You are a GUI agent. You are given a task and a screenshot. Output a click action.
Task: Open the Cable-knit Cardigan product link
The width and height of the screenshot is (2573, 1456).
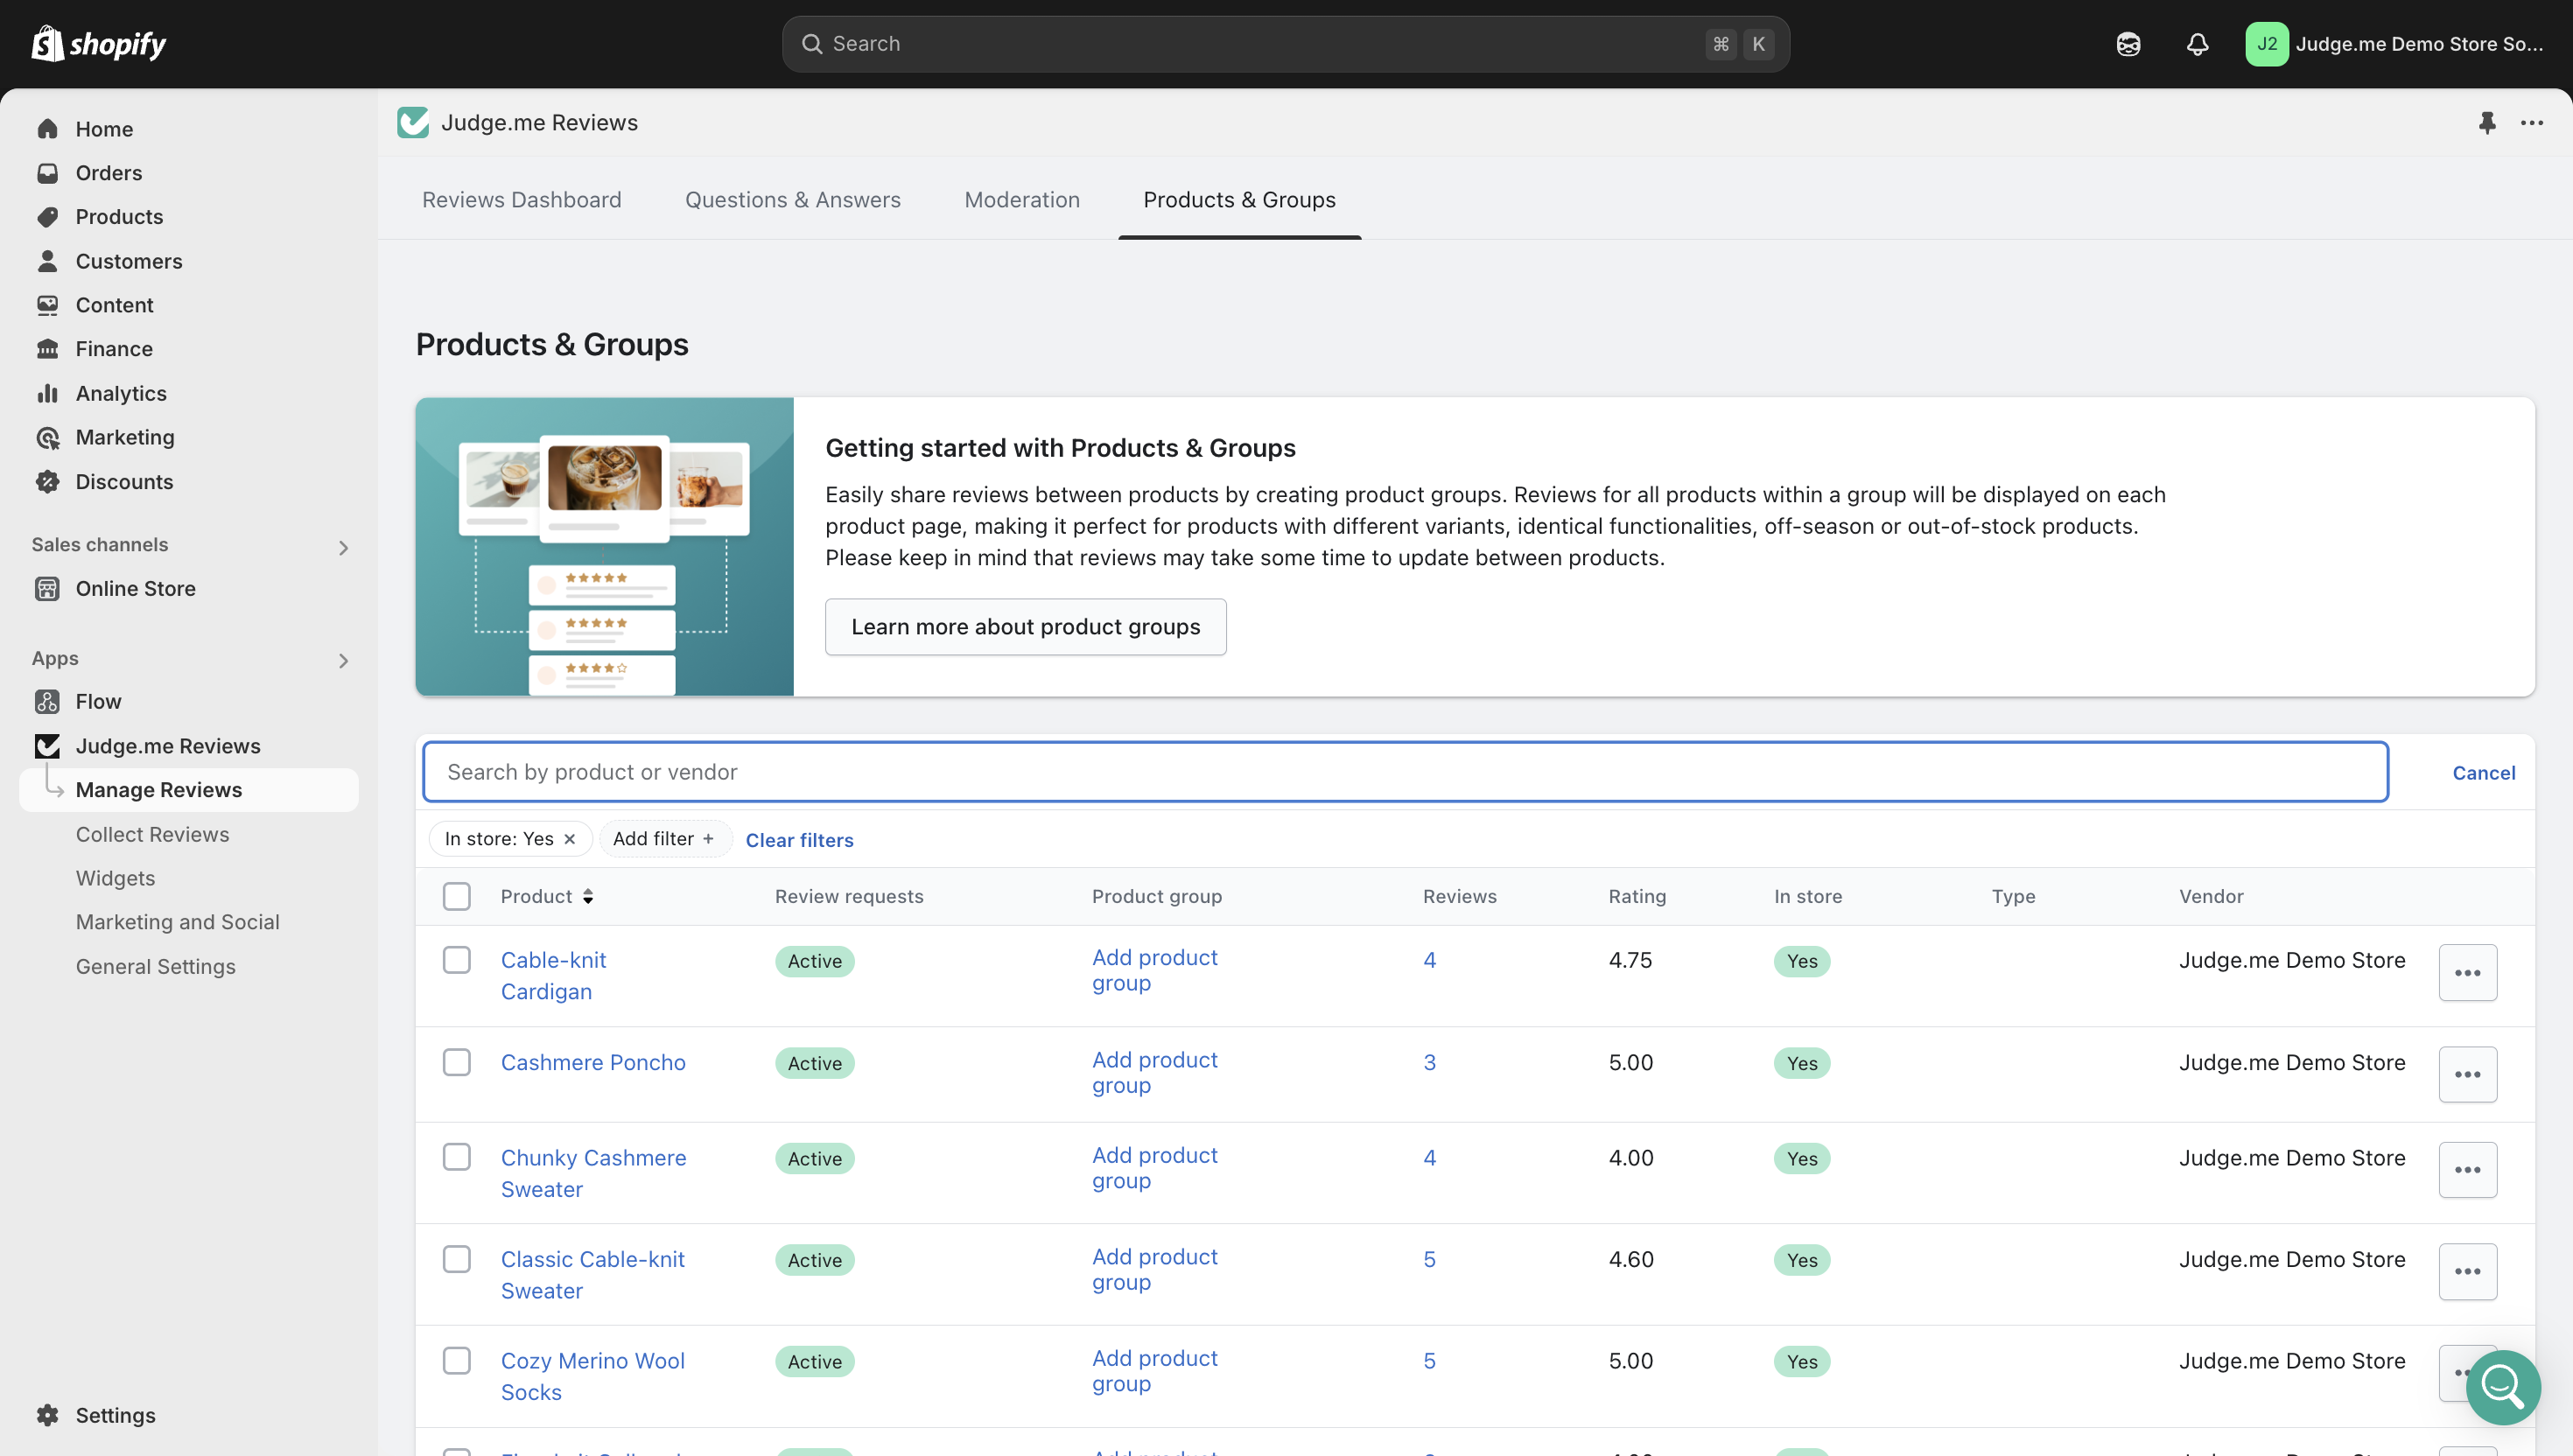tap(553, 975)
